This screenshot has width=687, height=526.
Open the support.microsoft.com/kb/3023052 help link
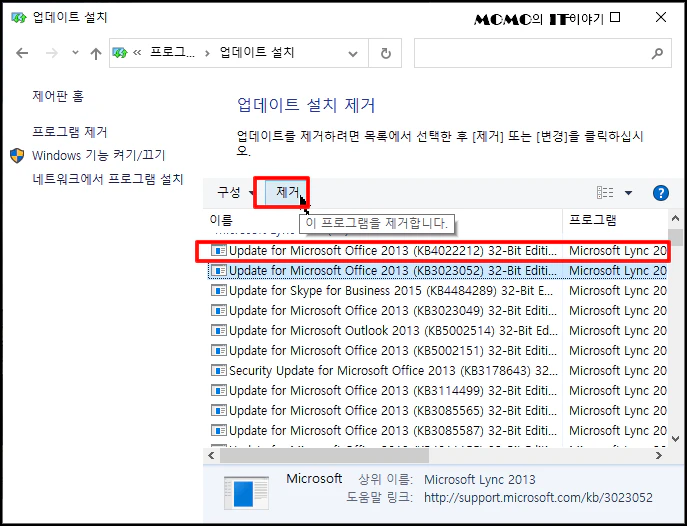[538, 498]
